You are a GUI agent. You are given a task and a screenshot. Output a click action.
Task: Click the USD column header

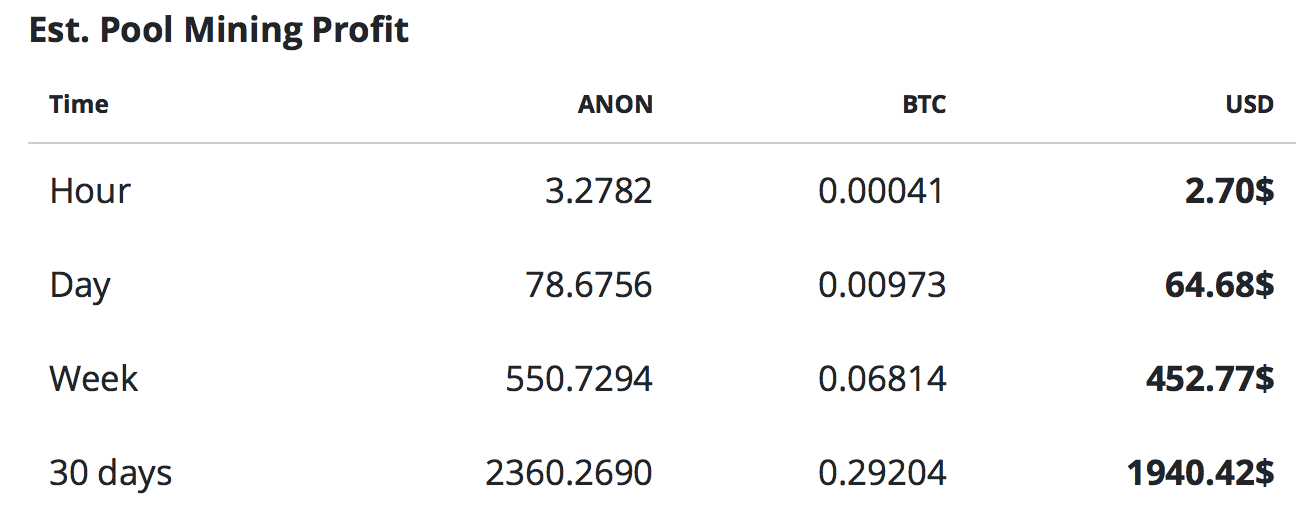click(x=1249, y=104)
